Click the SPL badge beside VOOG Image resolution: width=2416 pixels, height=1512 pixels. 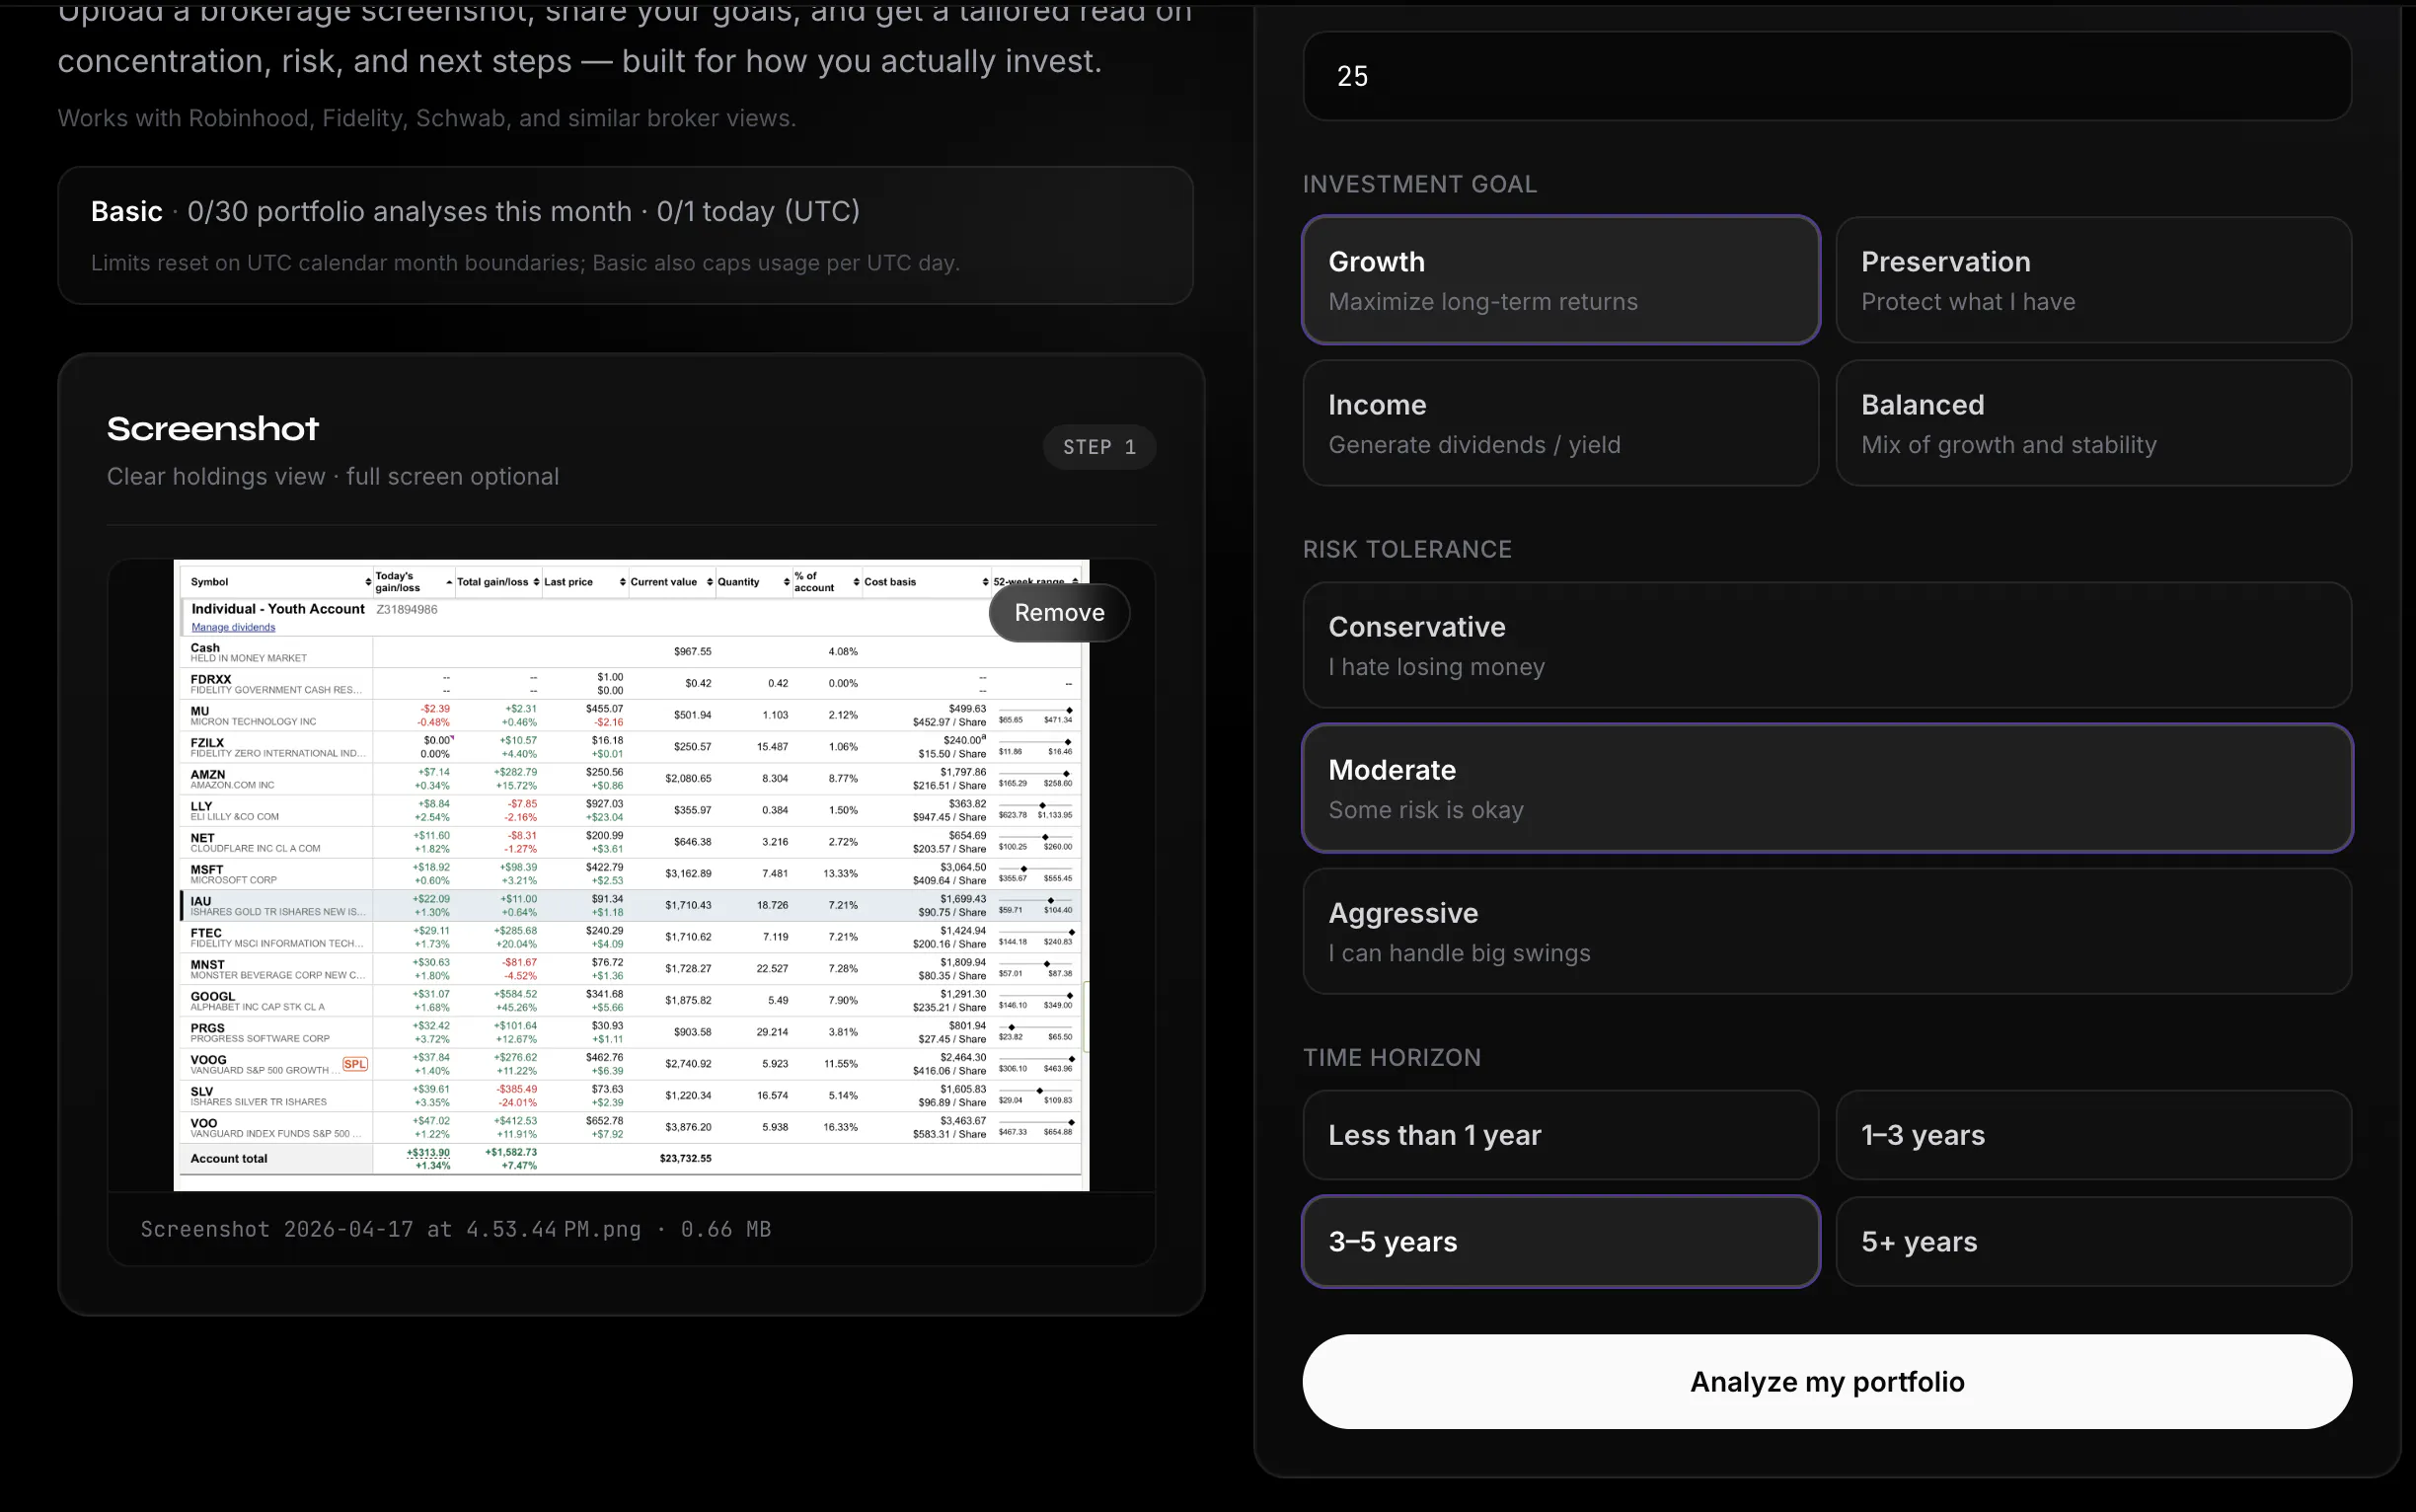coord(355,1064)
